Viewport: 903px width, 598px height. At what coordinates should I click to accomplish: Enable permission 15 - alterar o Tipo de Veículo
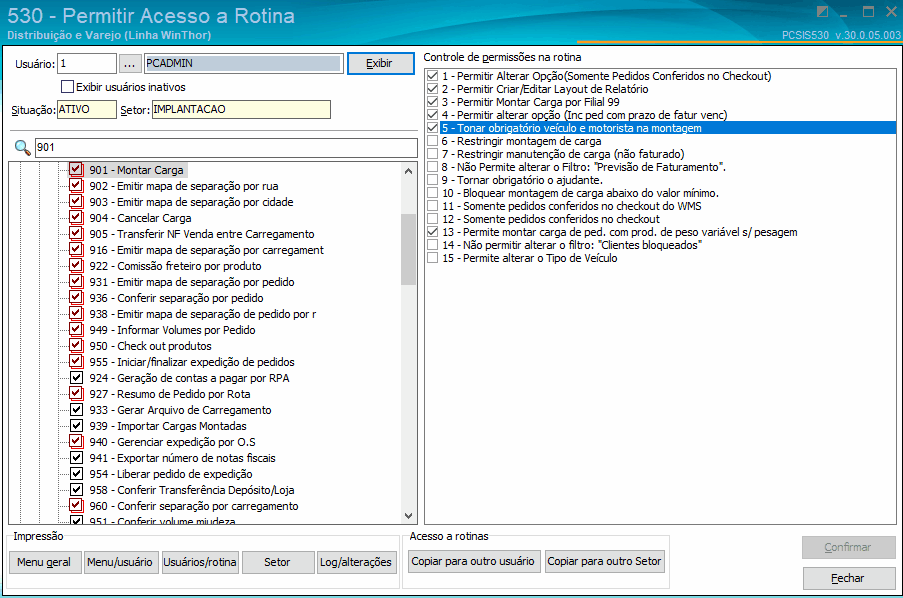point(432,258)
